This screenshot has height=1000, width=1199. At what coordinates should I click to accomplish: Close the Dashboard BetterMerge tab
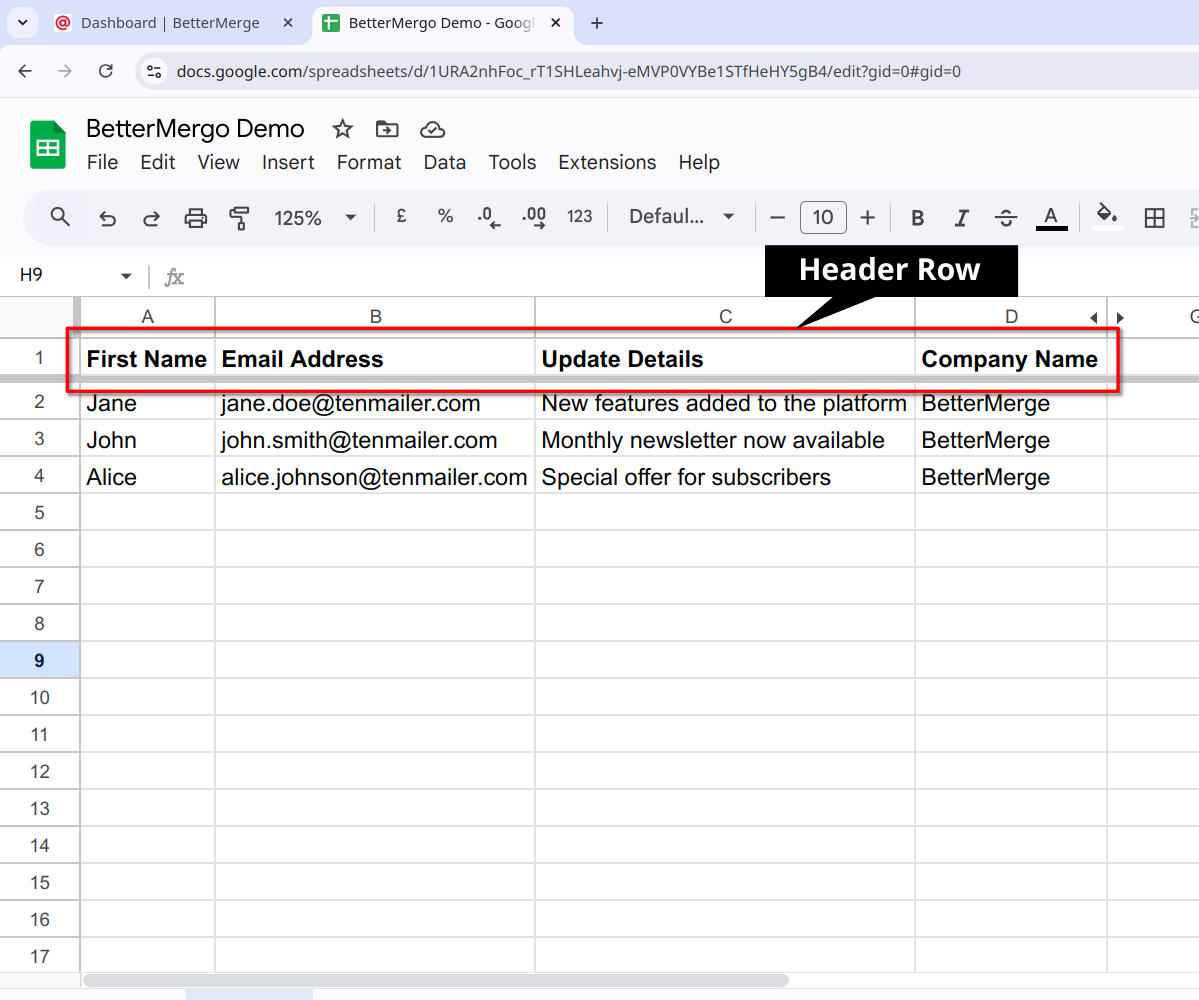(x=288, y=23)
